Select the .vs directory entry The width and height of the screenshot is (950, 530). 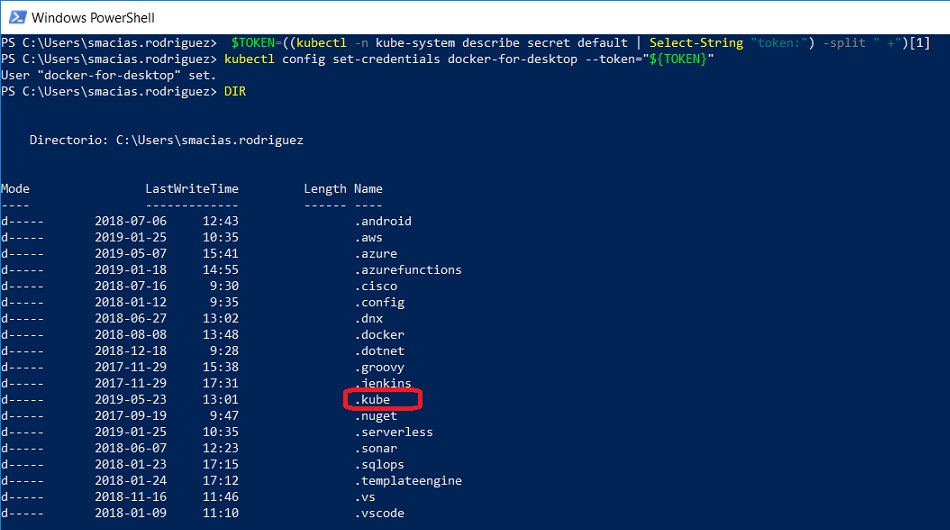[365, 497]
